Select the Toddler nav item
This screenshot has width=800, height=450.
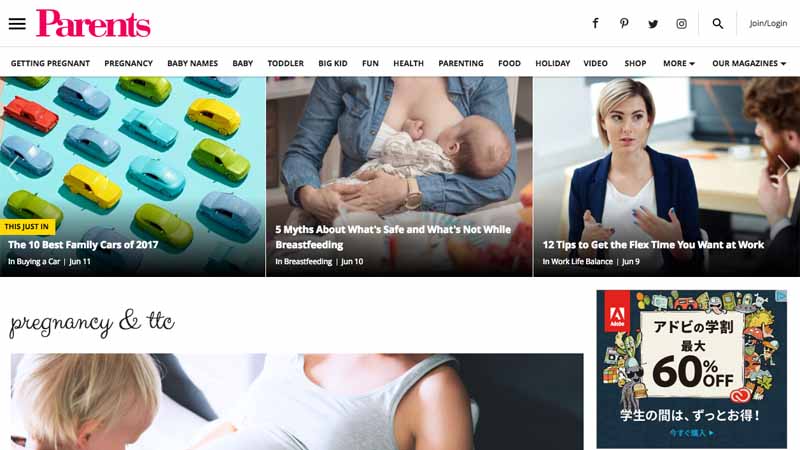[285, 63]
